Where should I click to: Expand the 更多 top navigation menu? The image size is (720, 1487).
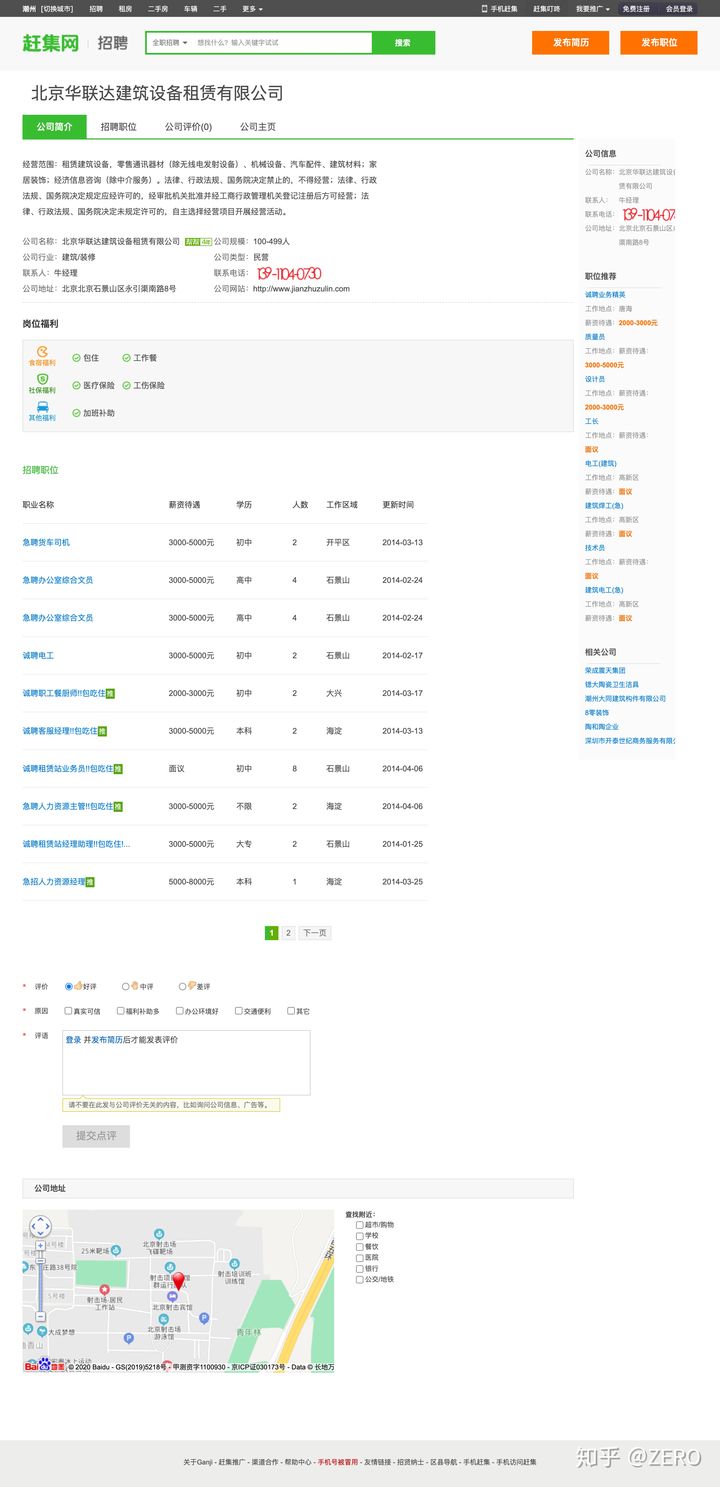point(253,8)
